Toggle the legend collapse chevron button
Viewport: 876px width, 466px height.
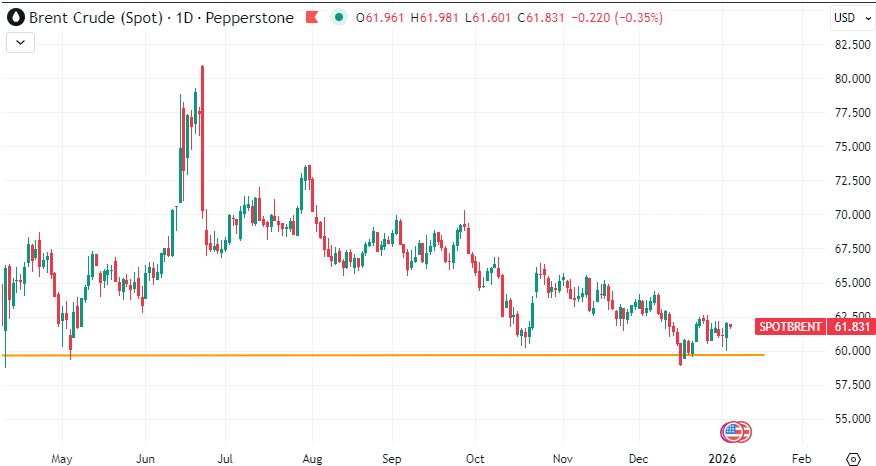click(x=22, y=42)
